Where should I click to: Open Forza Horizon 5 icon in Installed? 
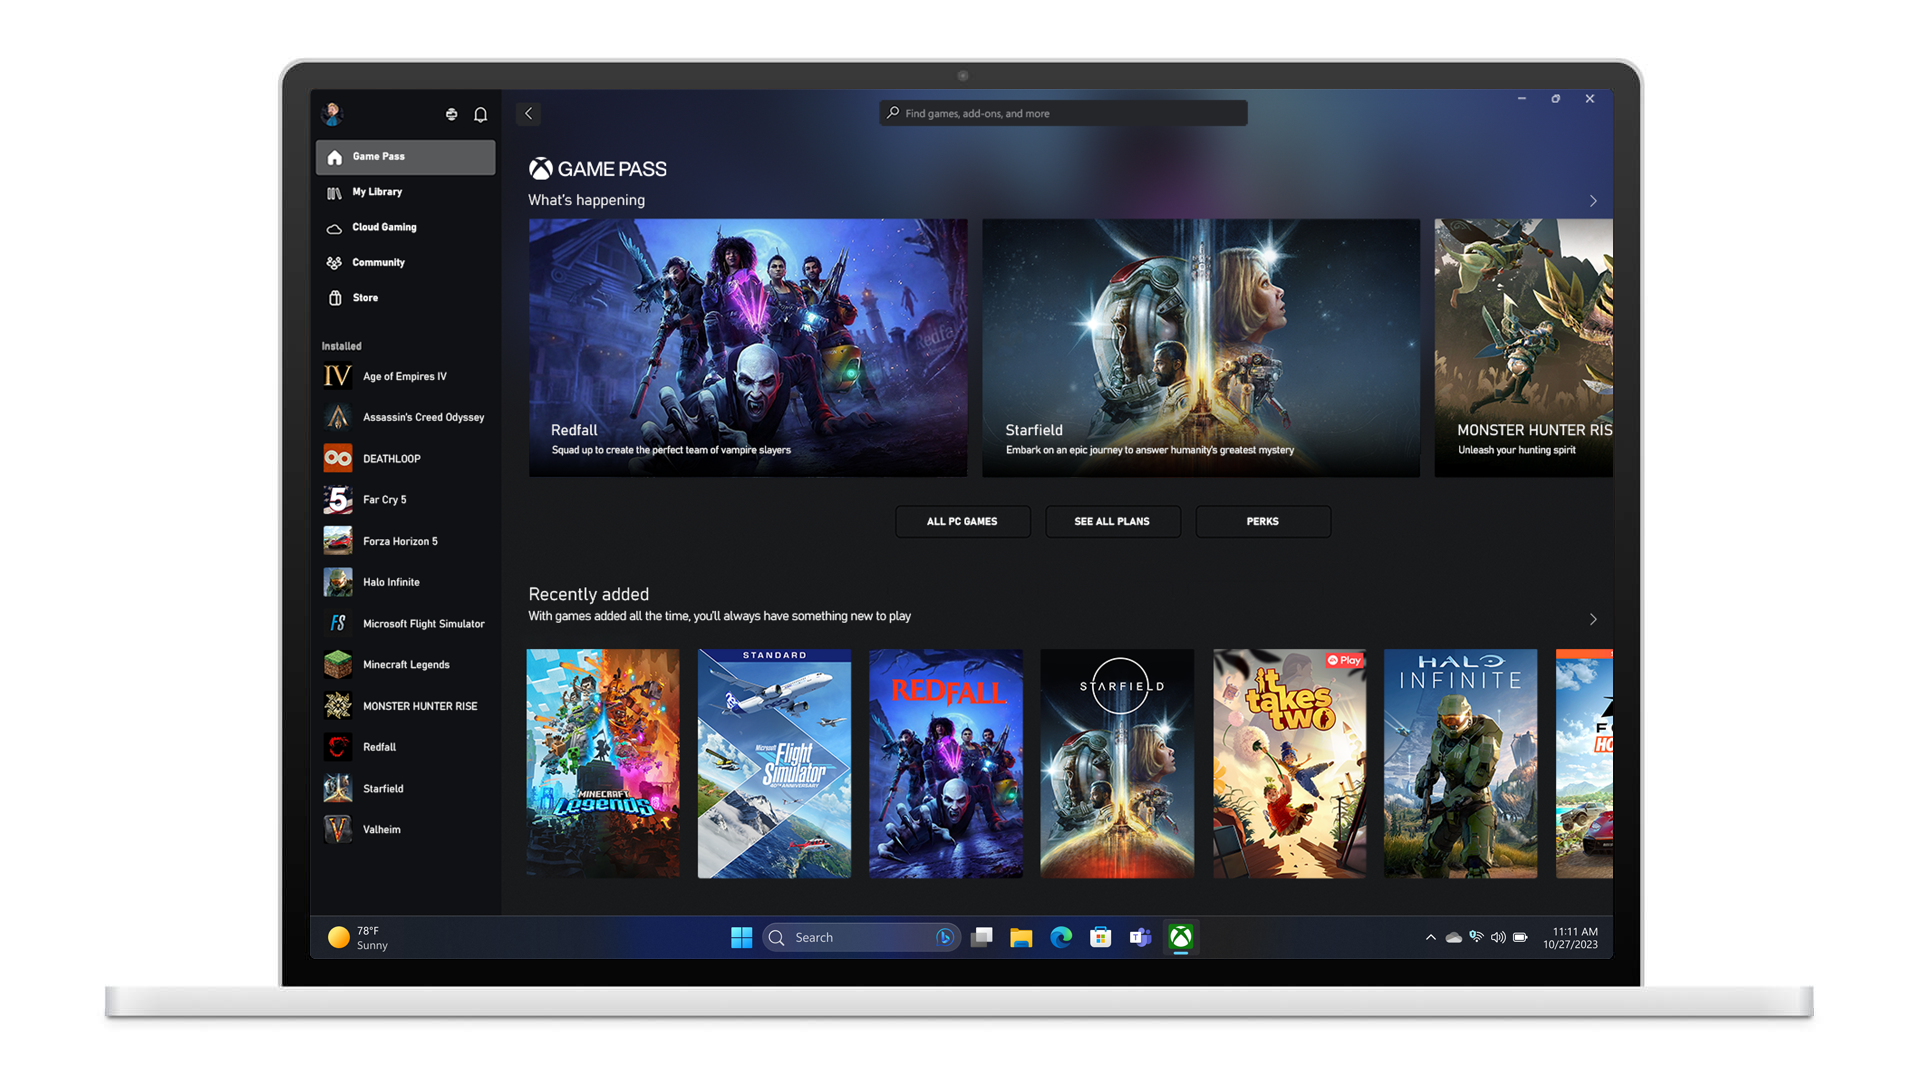click(338, 541)
